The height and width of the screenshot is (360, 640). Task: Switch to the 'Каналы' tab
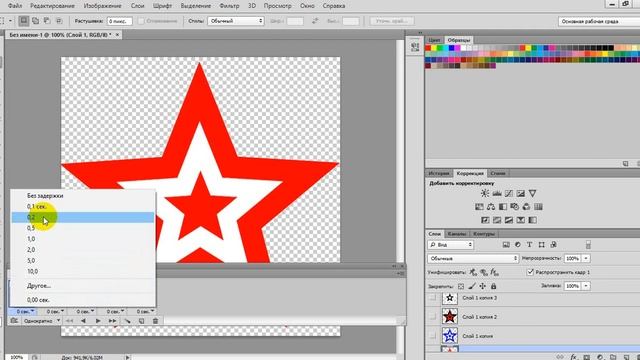pyautogui.click(x=456, y=234)
